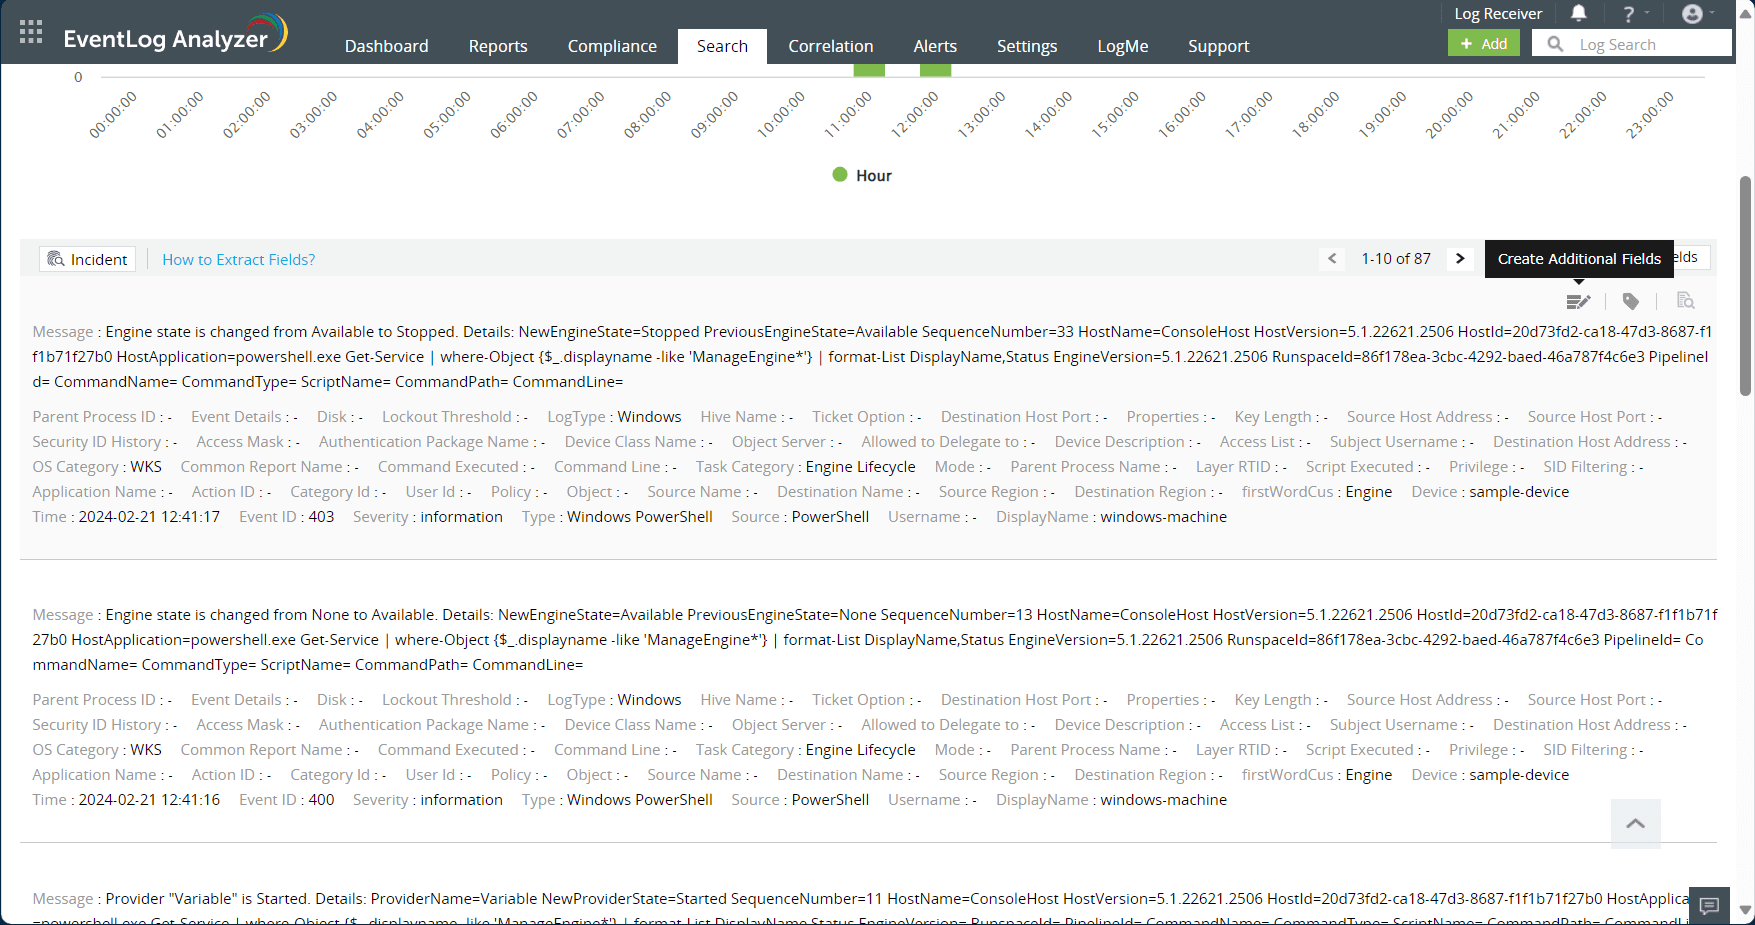
Task: Open the notifications bell icon
Action: coord(1580,13)
